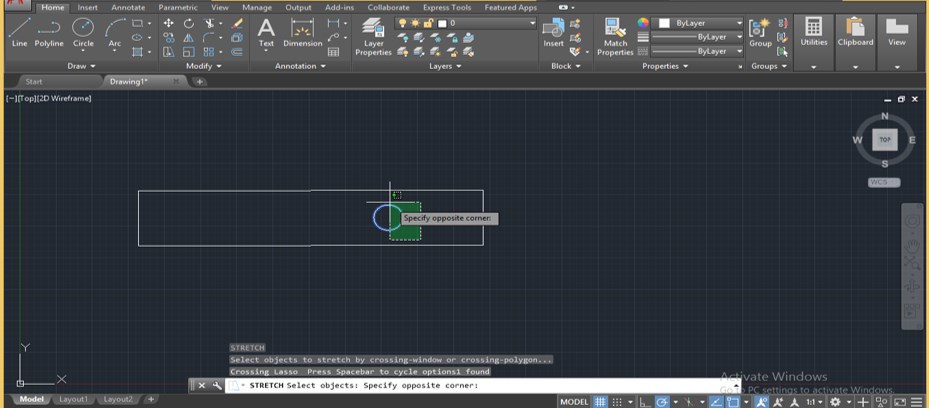Click Match Properties tool
Screen dimensions: 929x408
[615, 37]
